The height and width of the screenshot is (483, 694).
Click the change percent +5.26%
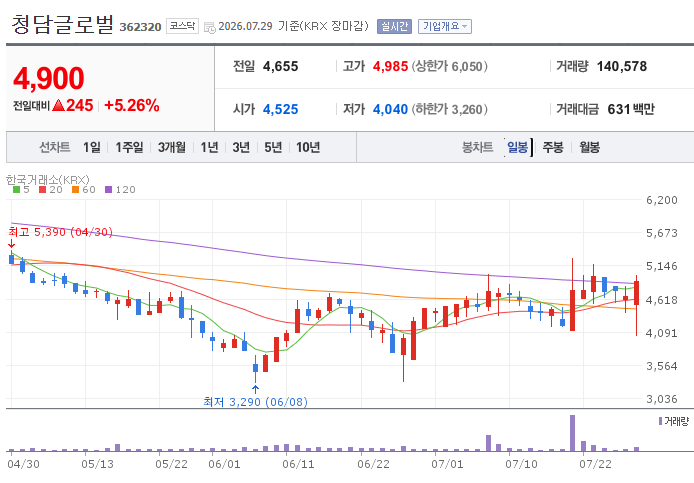131,105
